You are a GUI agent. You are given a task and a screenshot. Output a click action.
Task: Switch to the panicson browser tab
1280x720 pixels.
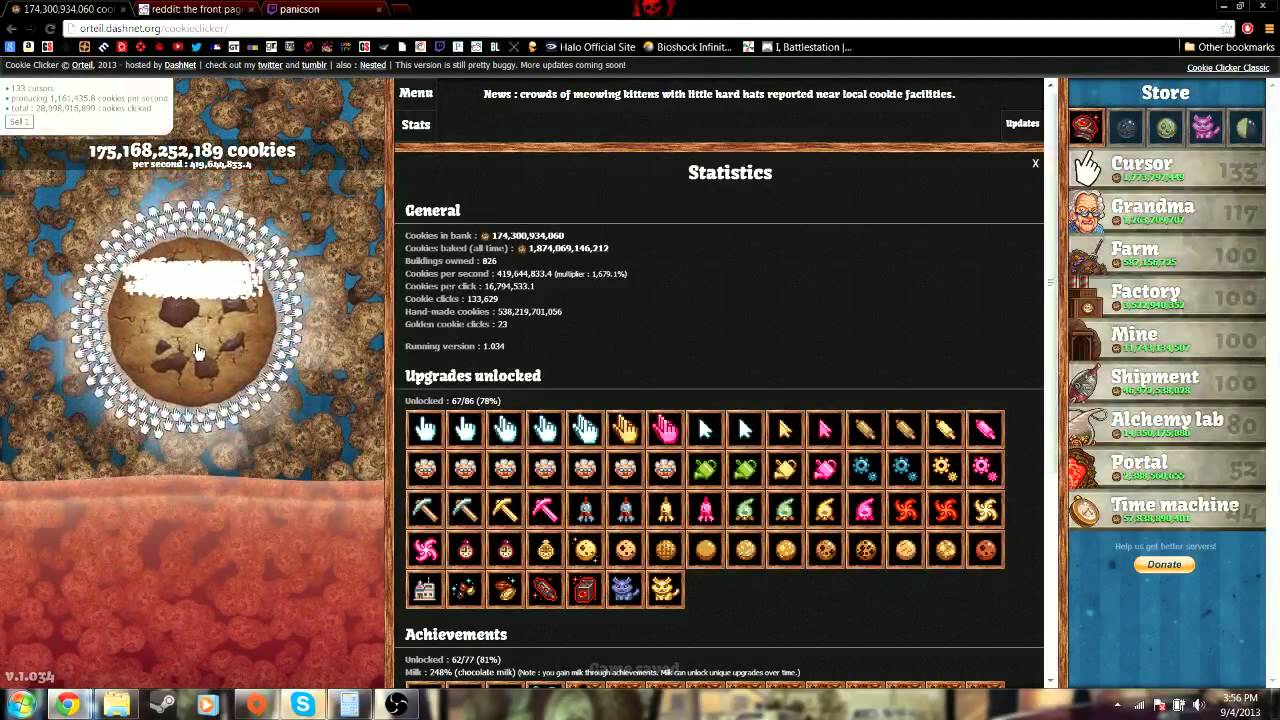[327, 9]
